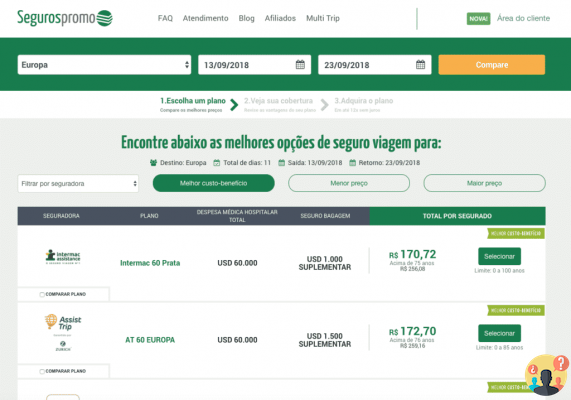This screenshot has height=400, width=571.
Task: Click Selecionar for Intermac 60 Prata
Action: click(x=499, y=256)
